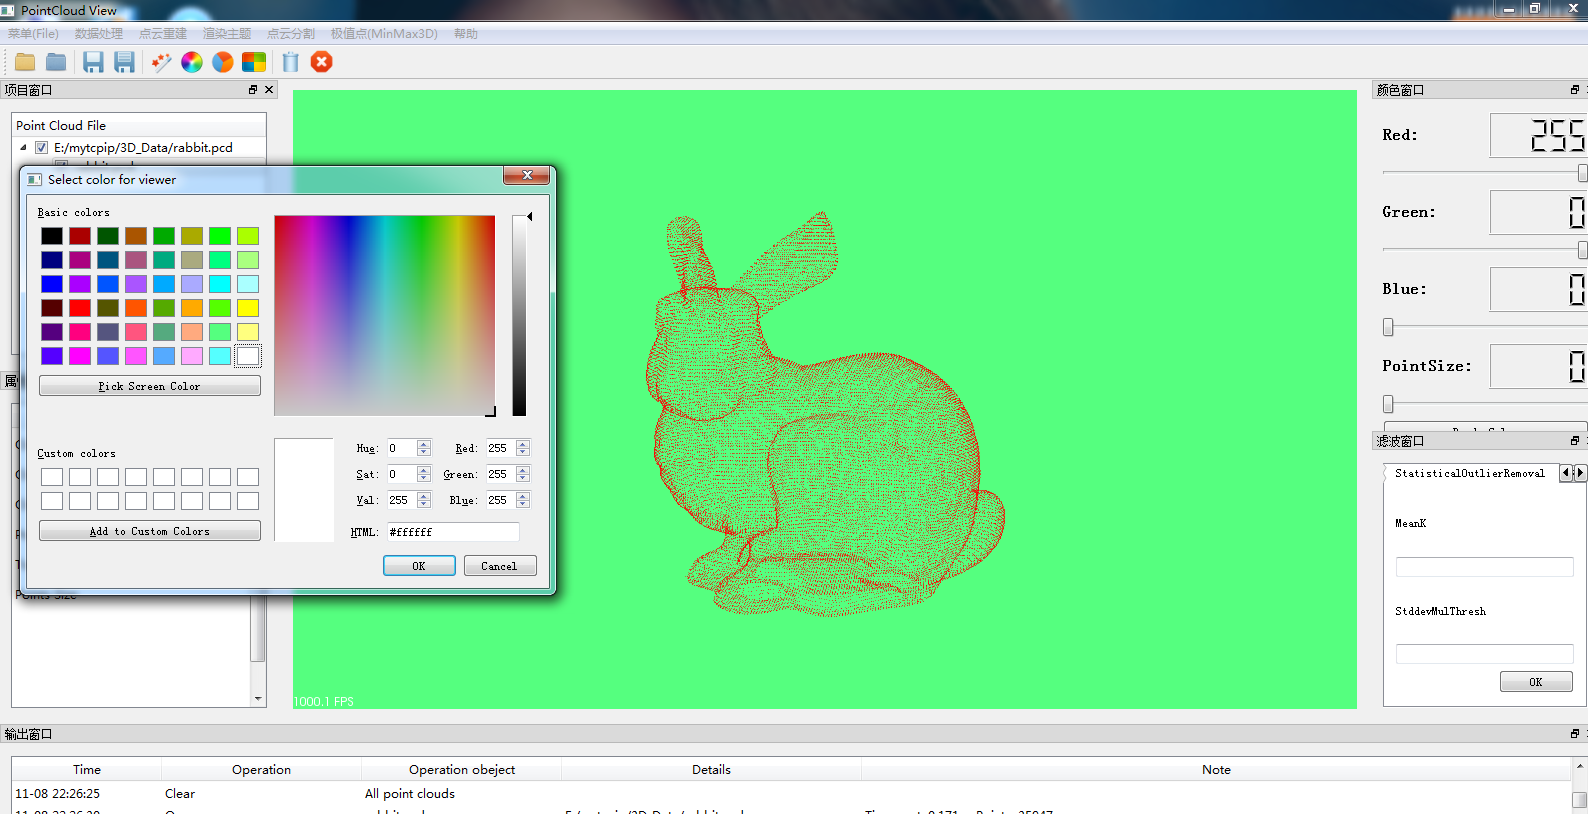Float the 颜色窗口 panel
The height and width of the screenshot is (814, 1588).
(1575, 90)
